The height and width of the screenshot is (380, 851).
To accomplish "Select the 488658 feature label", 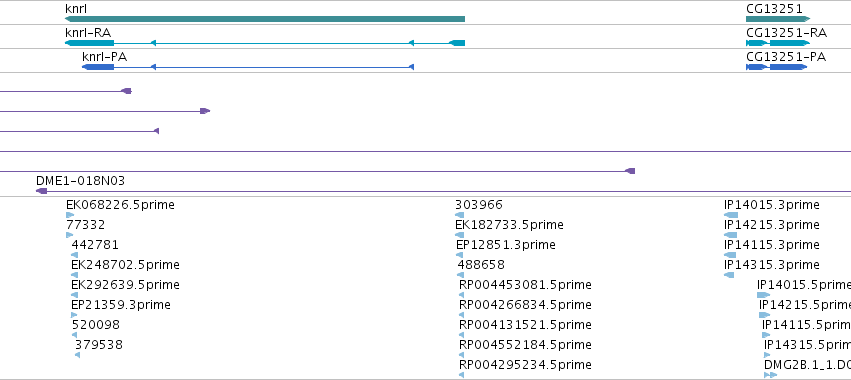I will click(x=481, y=265).
